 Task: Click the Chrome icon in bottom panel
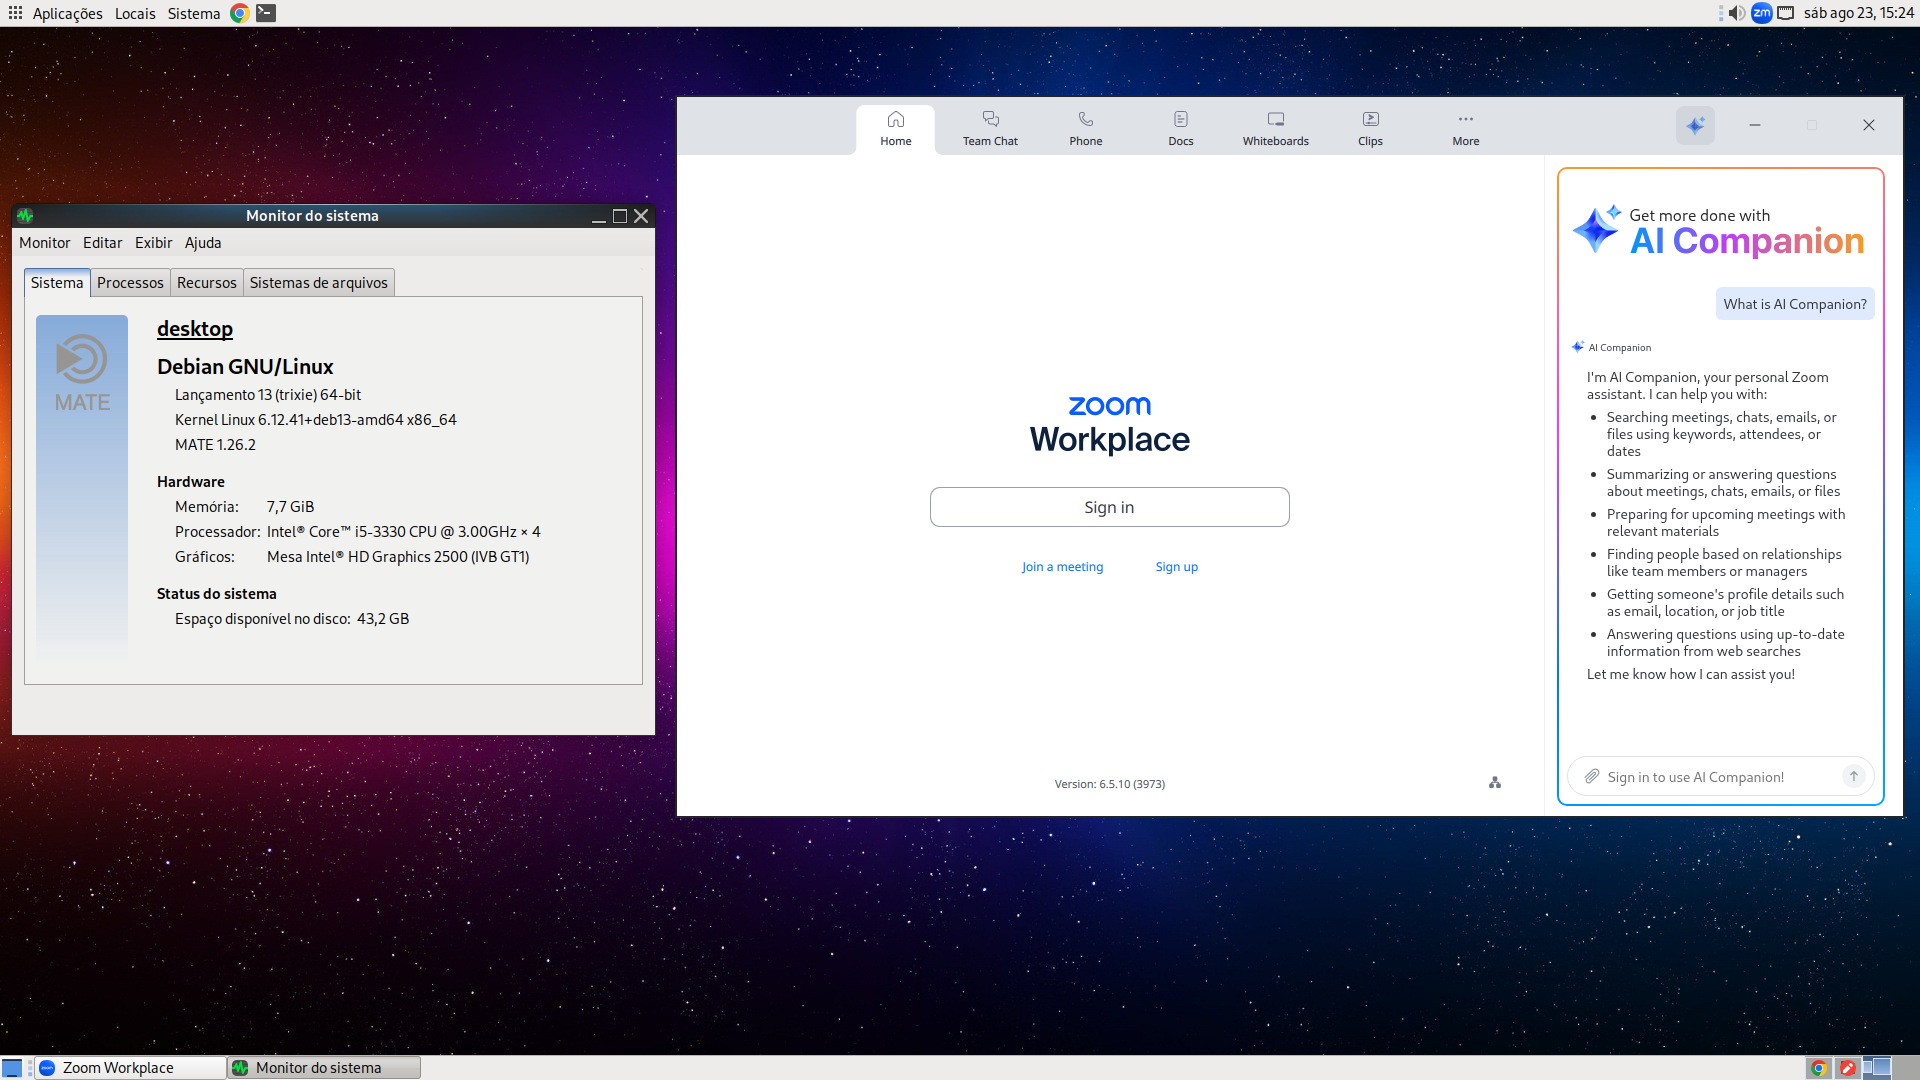(1819, 1068)
